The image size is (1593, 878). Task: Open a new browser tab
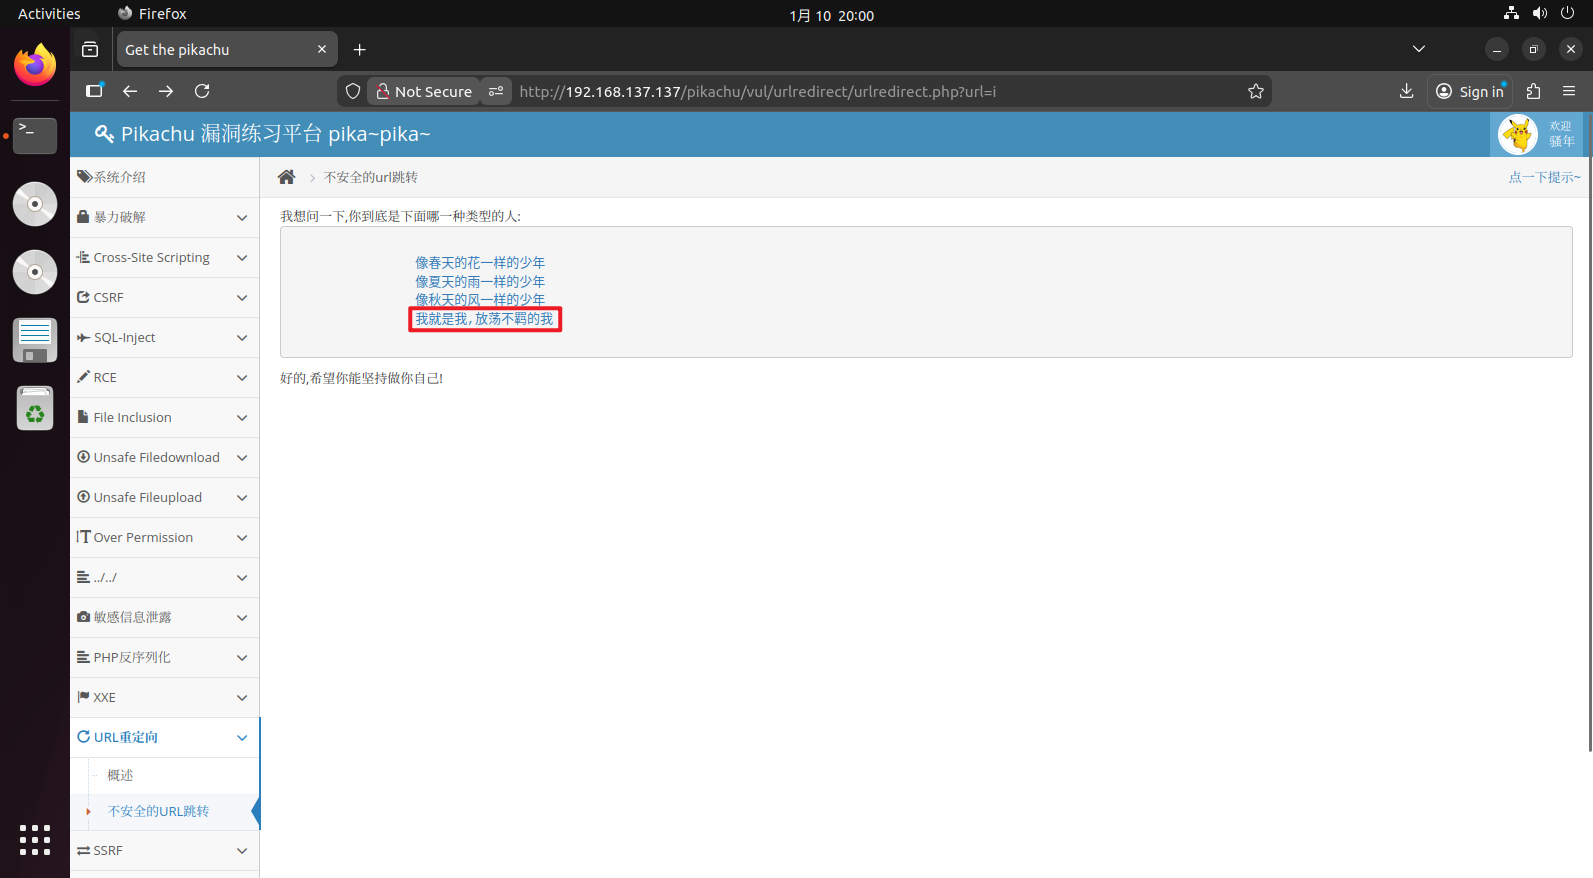tap(360, 49)
